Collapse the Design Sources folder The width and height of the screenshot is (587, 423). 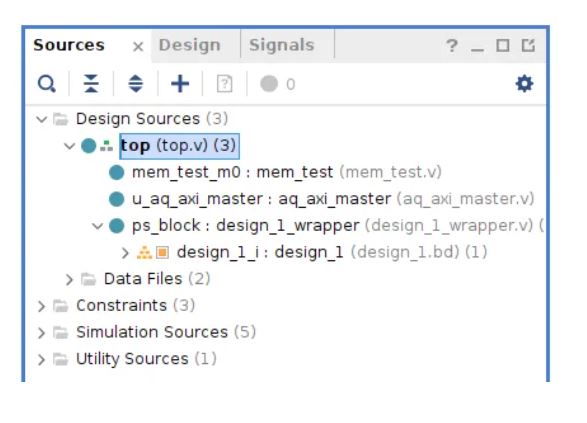41,119
